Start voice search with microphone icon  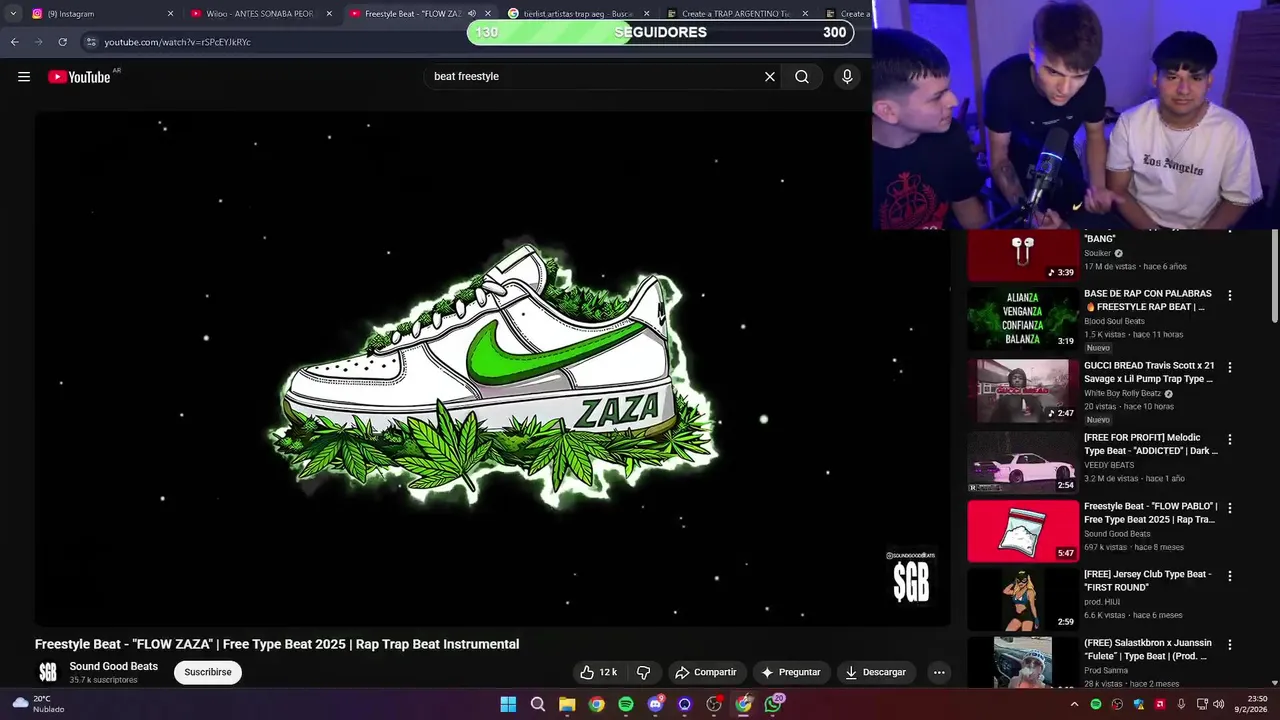[847, 77]
